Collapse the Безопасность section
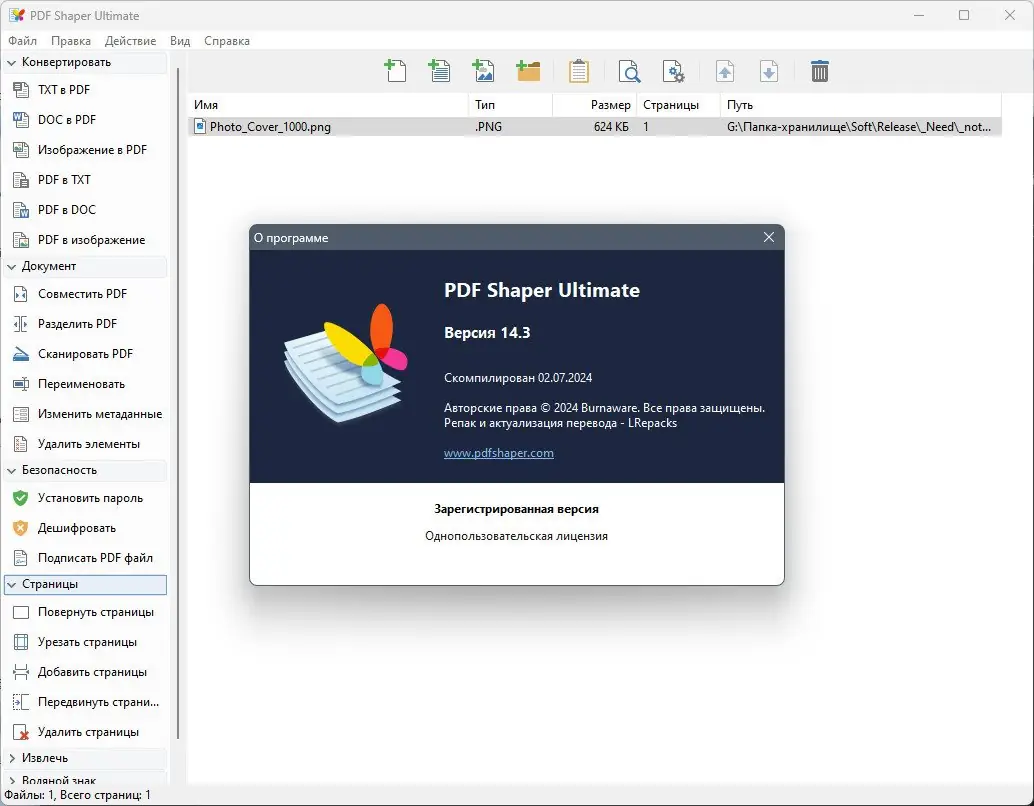This screenshot has width=1034, height=806. (12, 470)
